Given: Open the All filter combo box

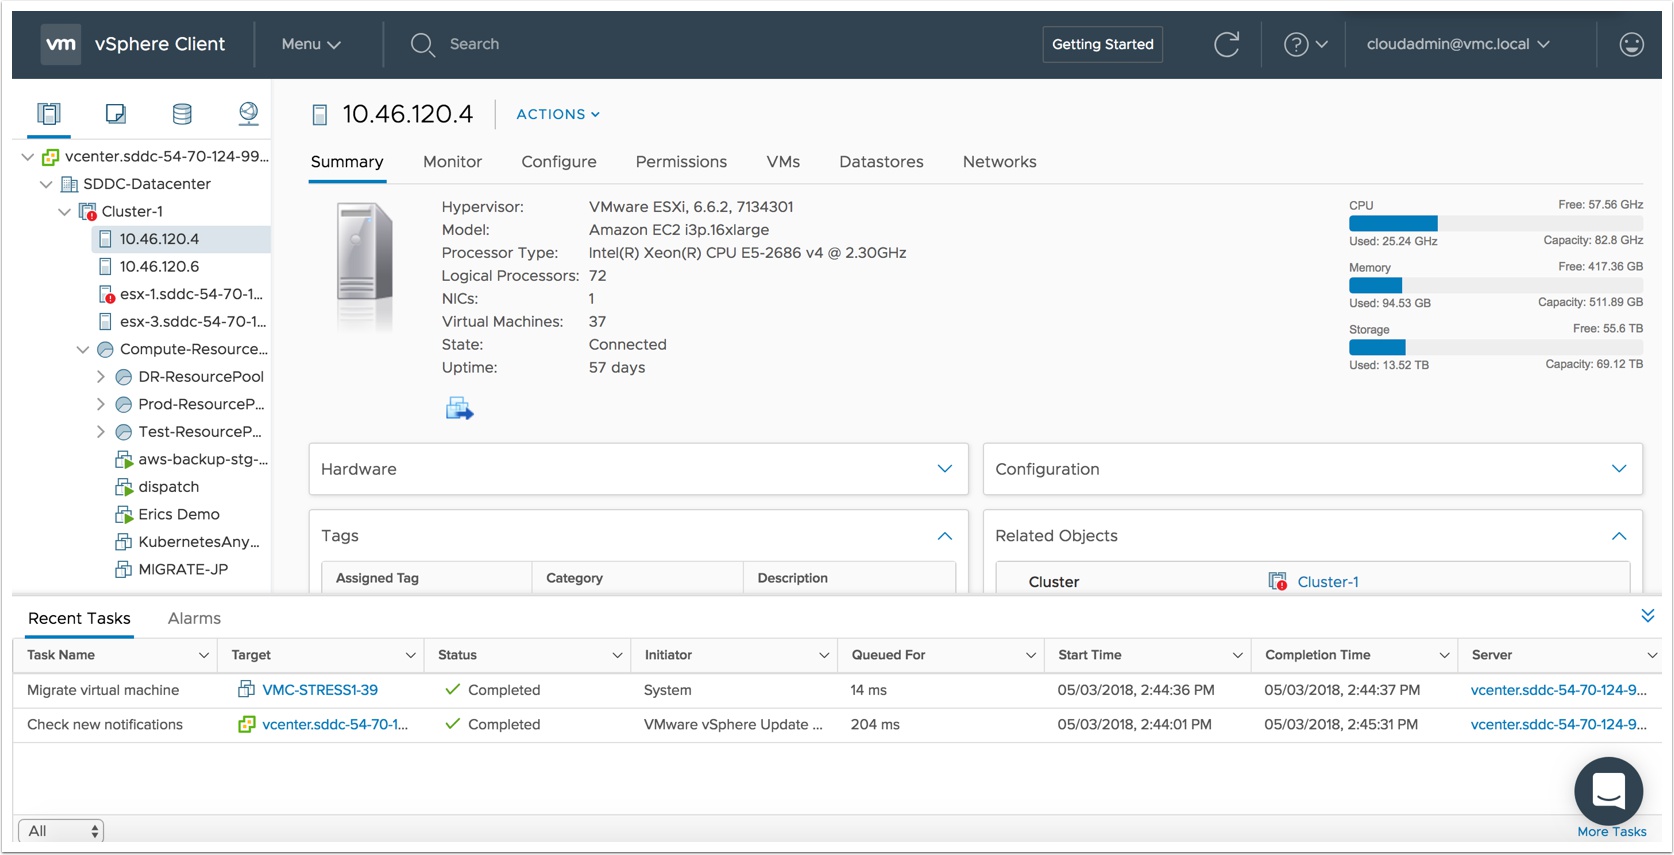Looking at the screenshot, I should tap(61, 831).
